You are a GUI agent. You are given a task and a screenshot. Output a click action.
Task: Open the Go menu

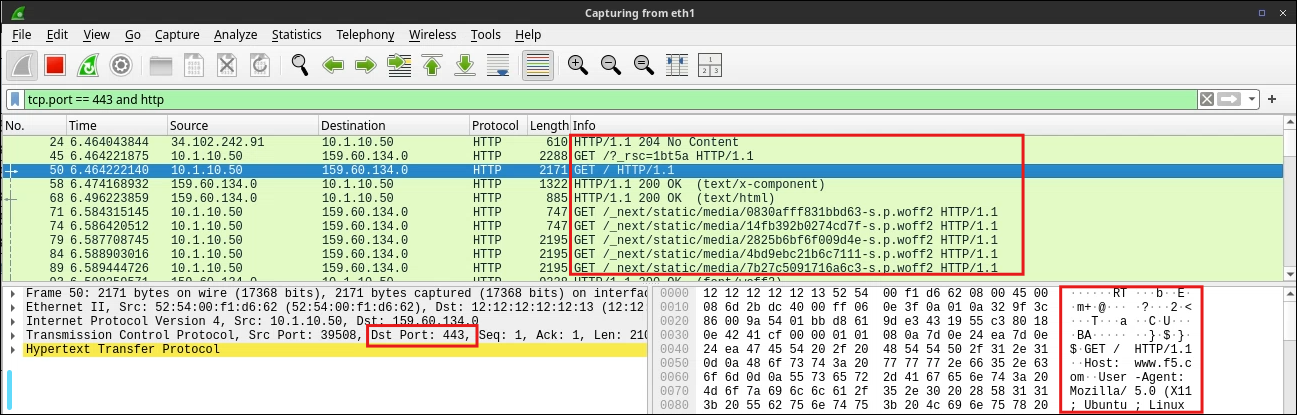[132, 34]
